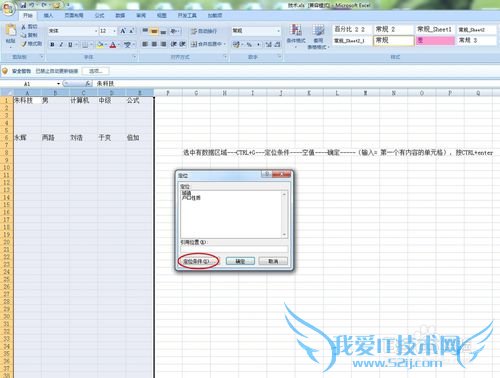Apply the yellow fill color bucket

[x=100, y=44]
